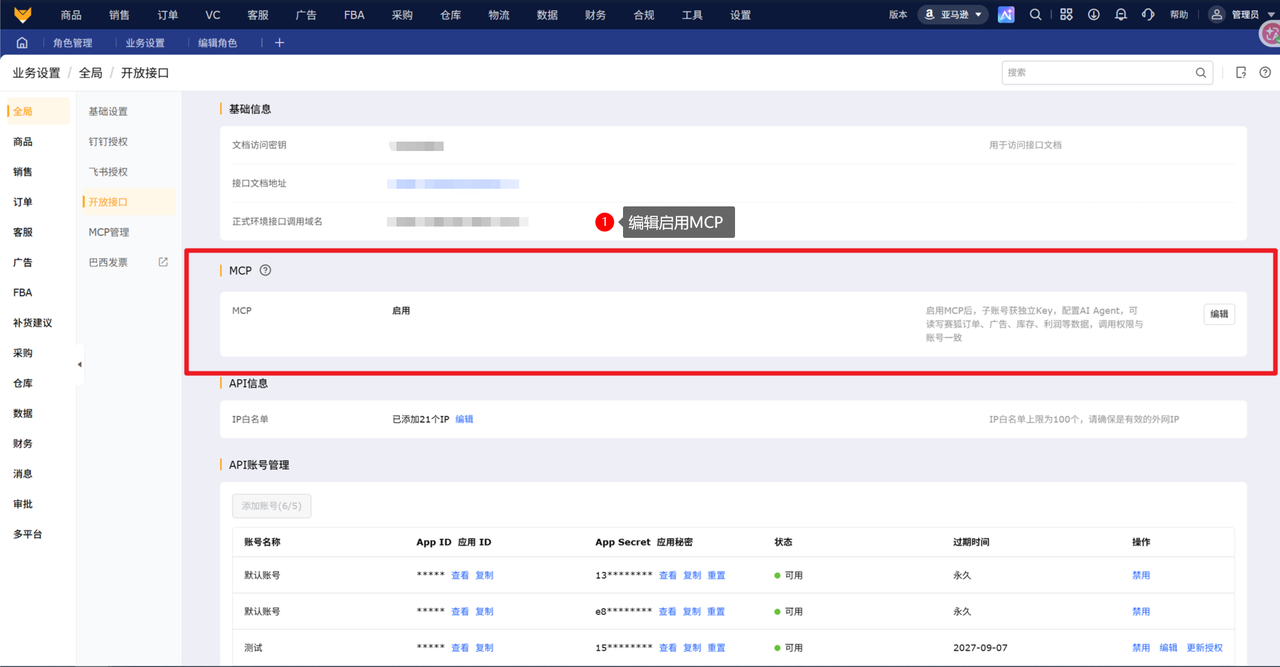The width and height of the screenshot is (1280, 667).
Task: Show notifications via bell icon
Action: (x=1120, y=14)
